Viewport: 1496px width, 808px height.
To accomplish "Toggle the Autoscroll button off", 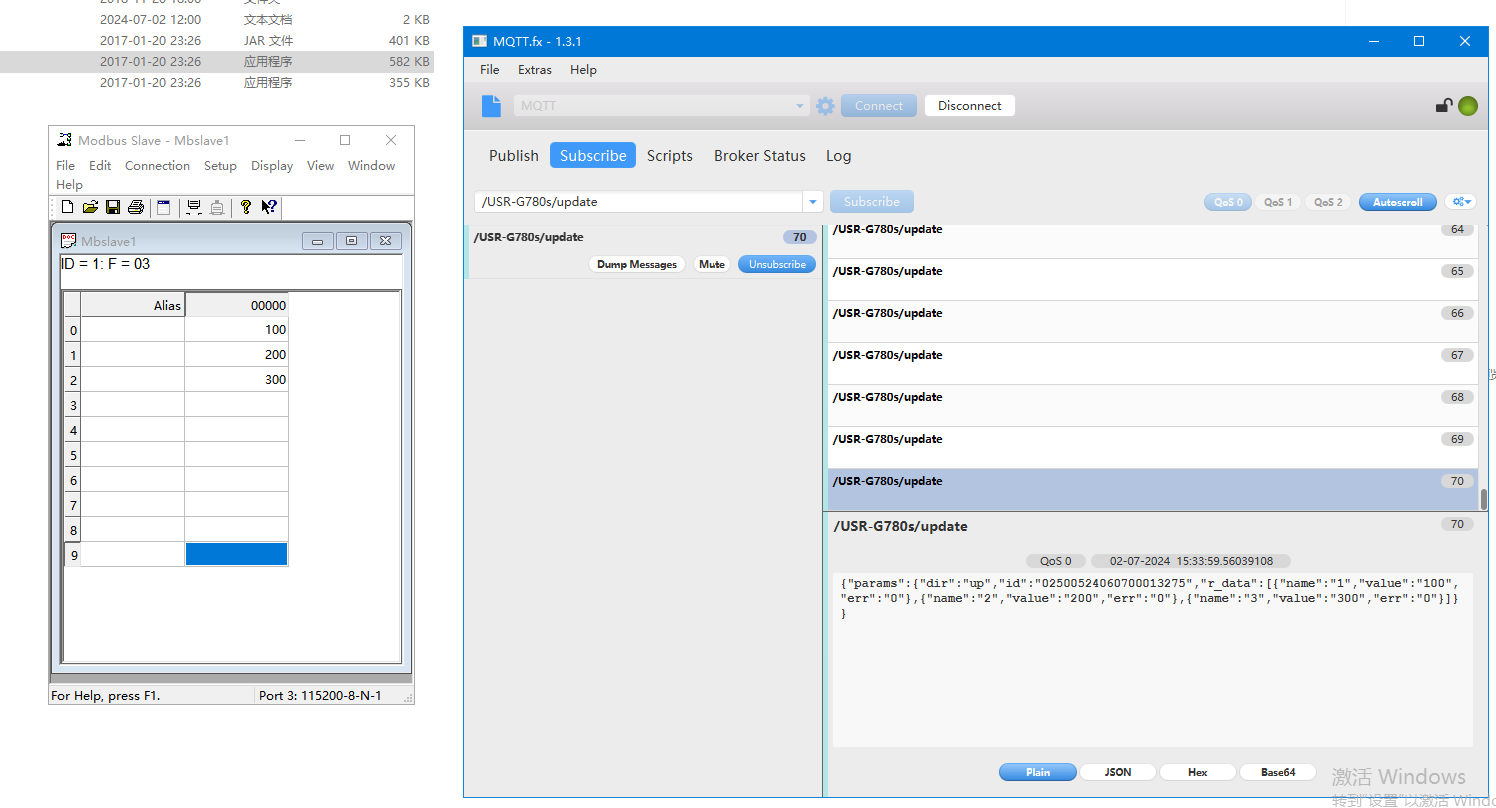I will pyautogui.click(x=1397, y=202).
